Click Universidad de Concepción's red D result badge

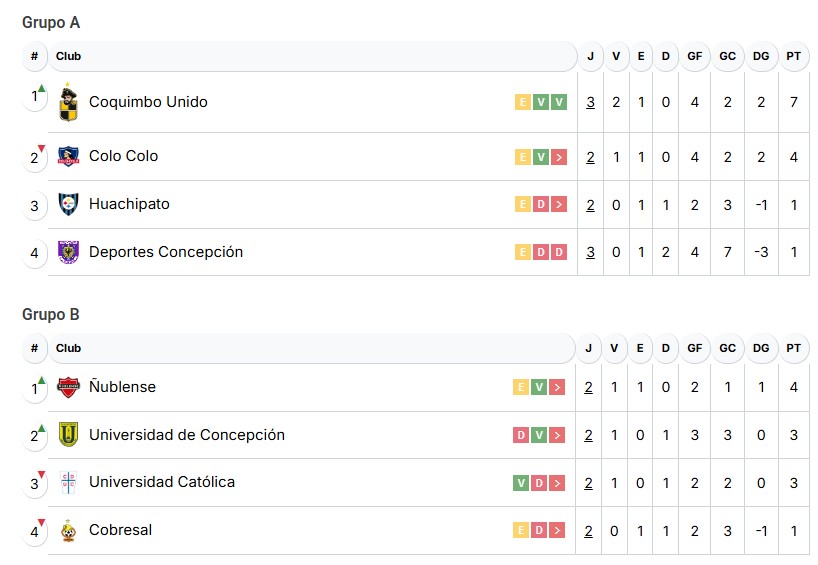521,436
